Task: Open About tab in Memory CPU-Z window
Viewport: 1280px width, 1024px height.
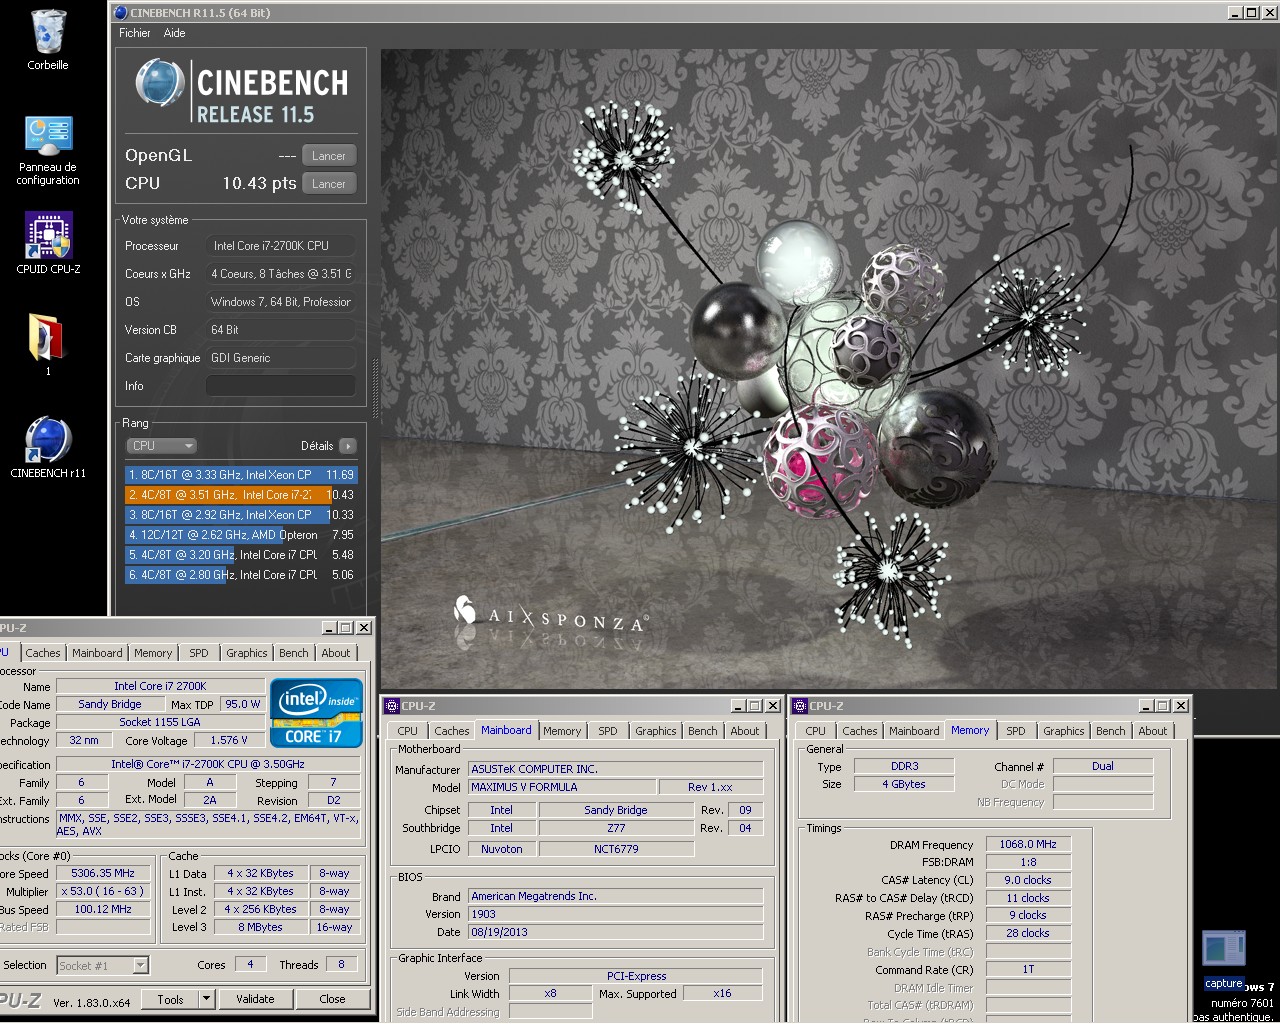Action: click(1153, 731)
